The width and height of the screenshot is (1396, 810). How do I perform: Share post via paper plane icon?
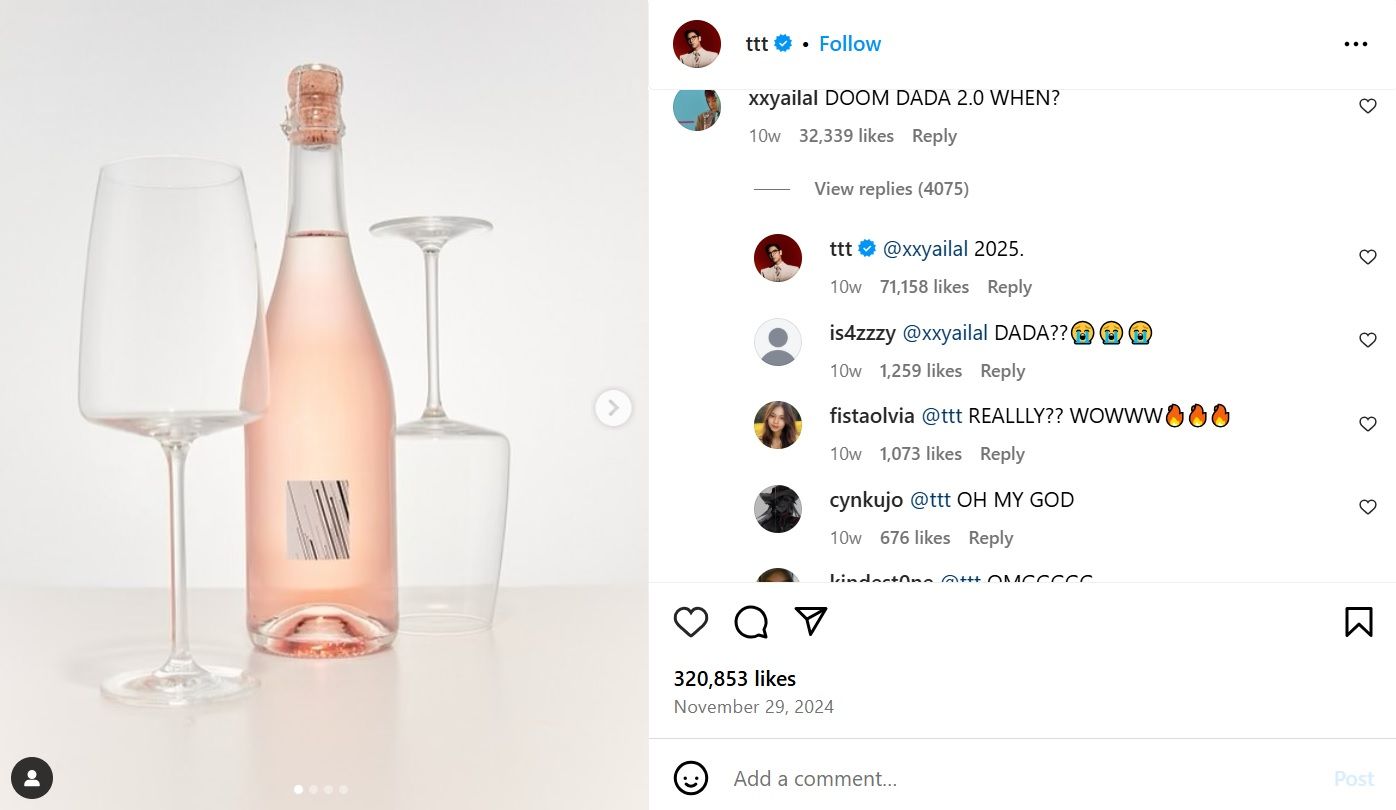click(x=811, y=621)
